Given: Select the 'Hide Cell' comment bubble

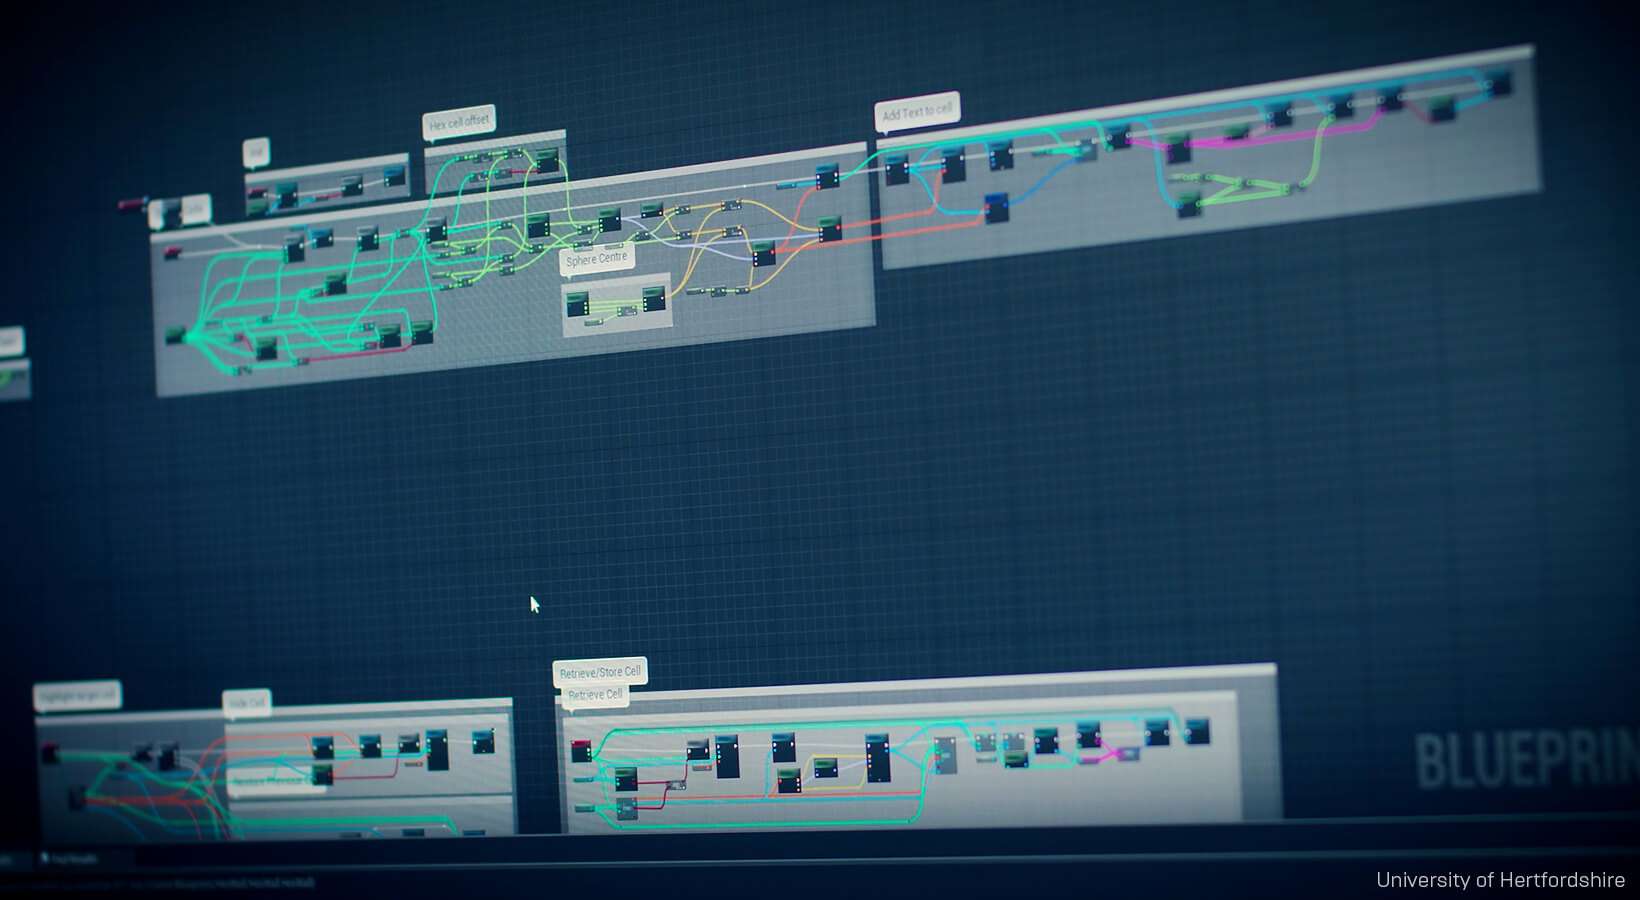Looking at the screenshot, I should point(246,702).
